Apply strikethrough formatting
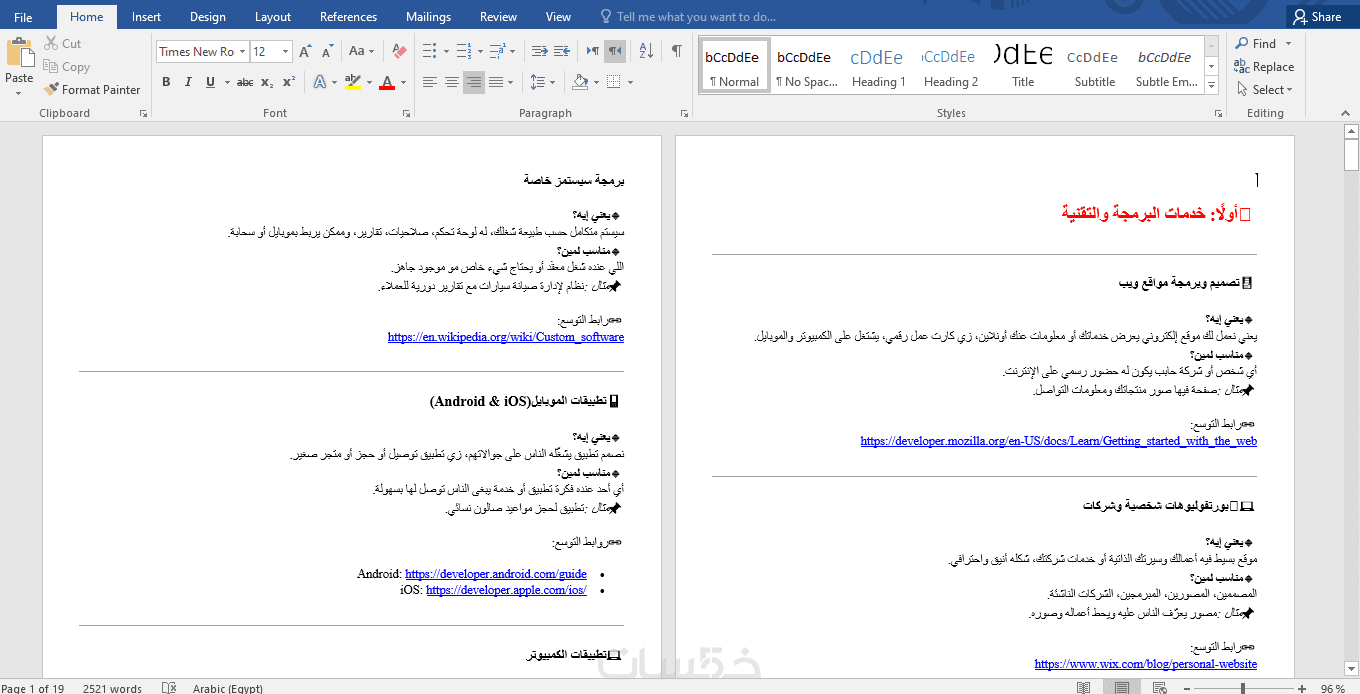Screen dimensions: 1360x694 (244, 82)
